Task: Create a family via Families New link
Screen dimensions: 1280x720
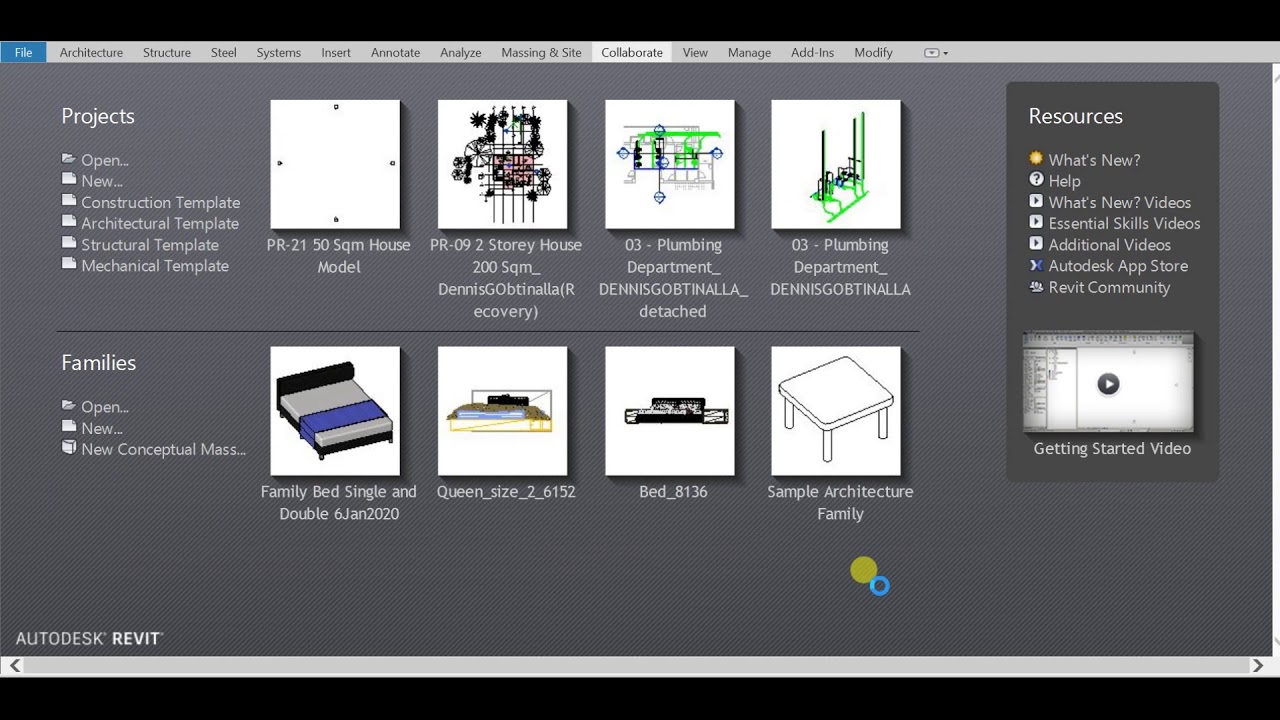Action: click(102, 428)
